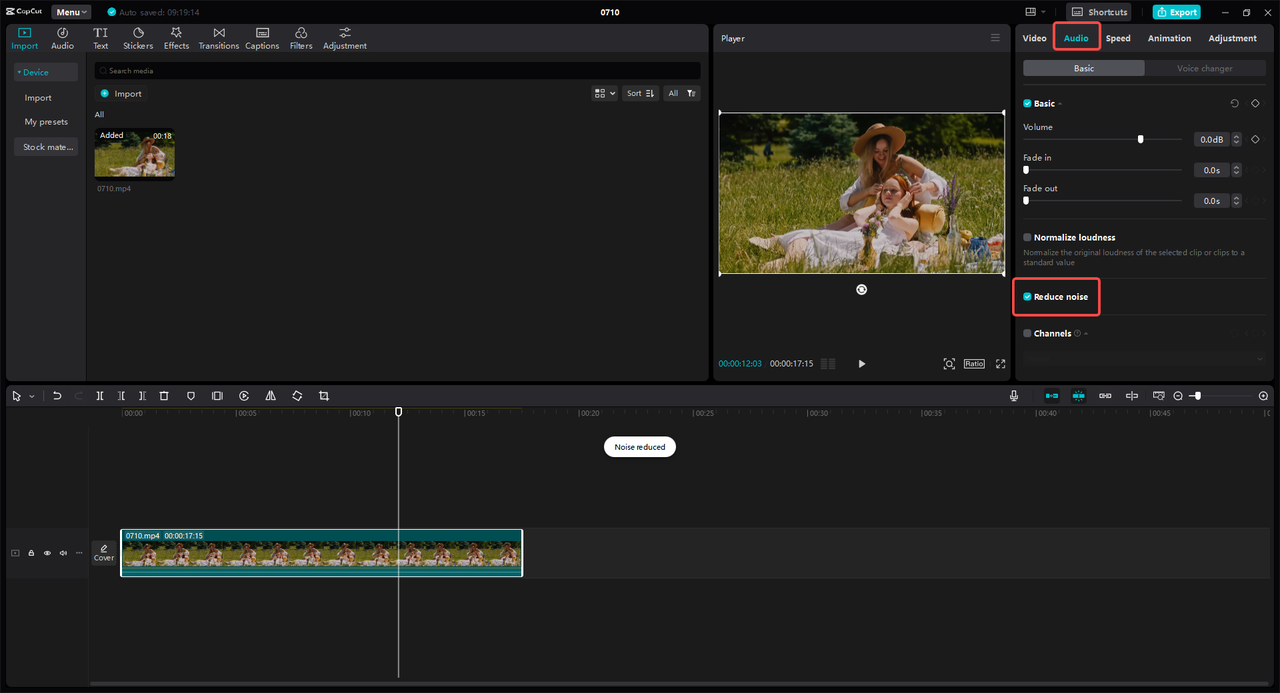
Task: Click the fullscreen icon in Player
Action: pos(1000,364)
